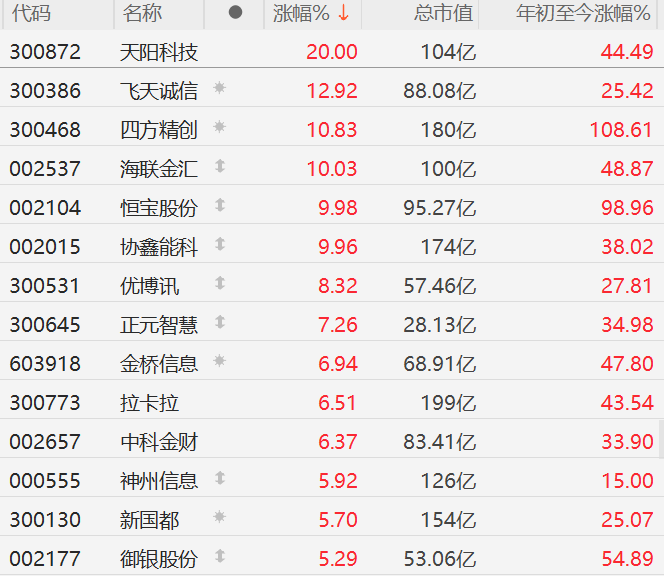Click the 6.37 gain value for 中科金财

(x=338, y=442)
